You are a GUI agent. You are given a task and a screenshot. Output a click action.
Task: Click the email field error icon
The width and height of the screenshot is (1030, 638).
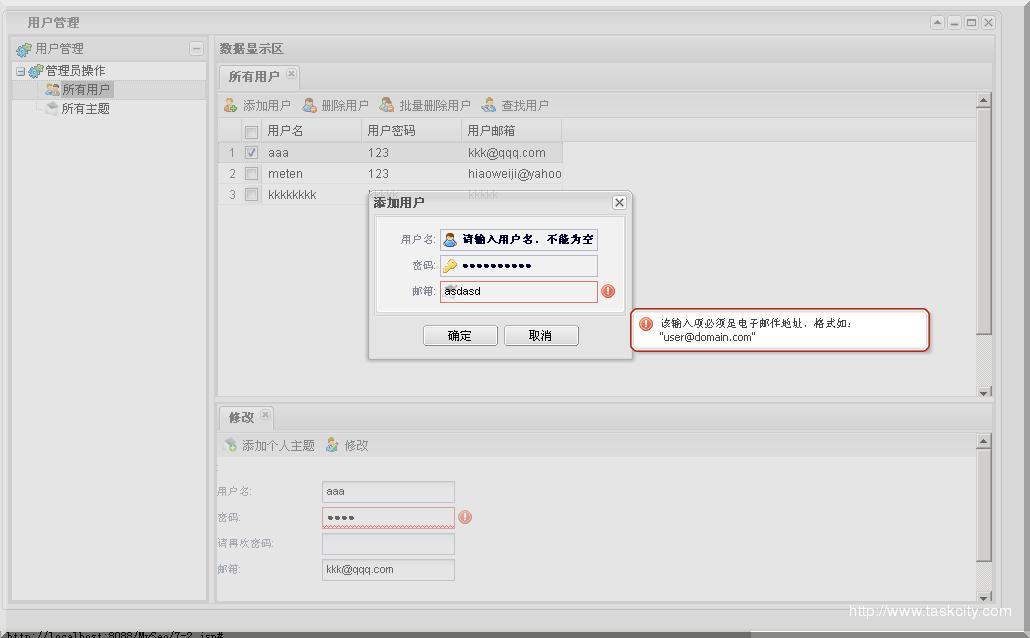coord(608,291)
